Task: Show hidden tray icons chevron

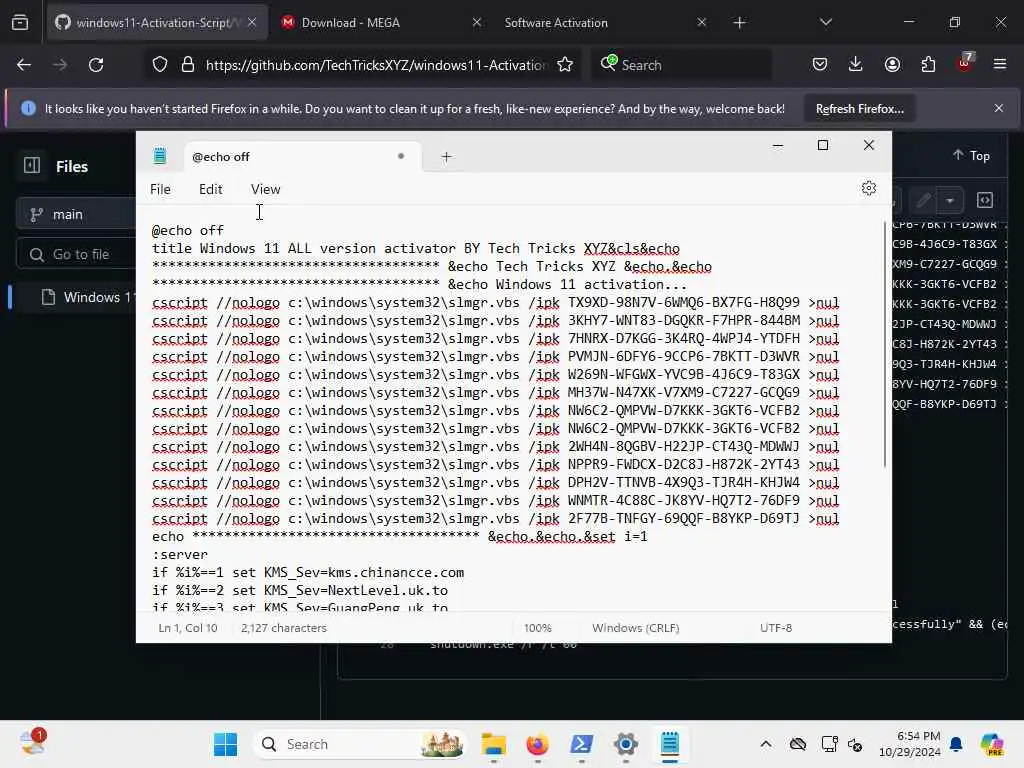Action: click(x=766, y=744)
